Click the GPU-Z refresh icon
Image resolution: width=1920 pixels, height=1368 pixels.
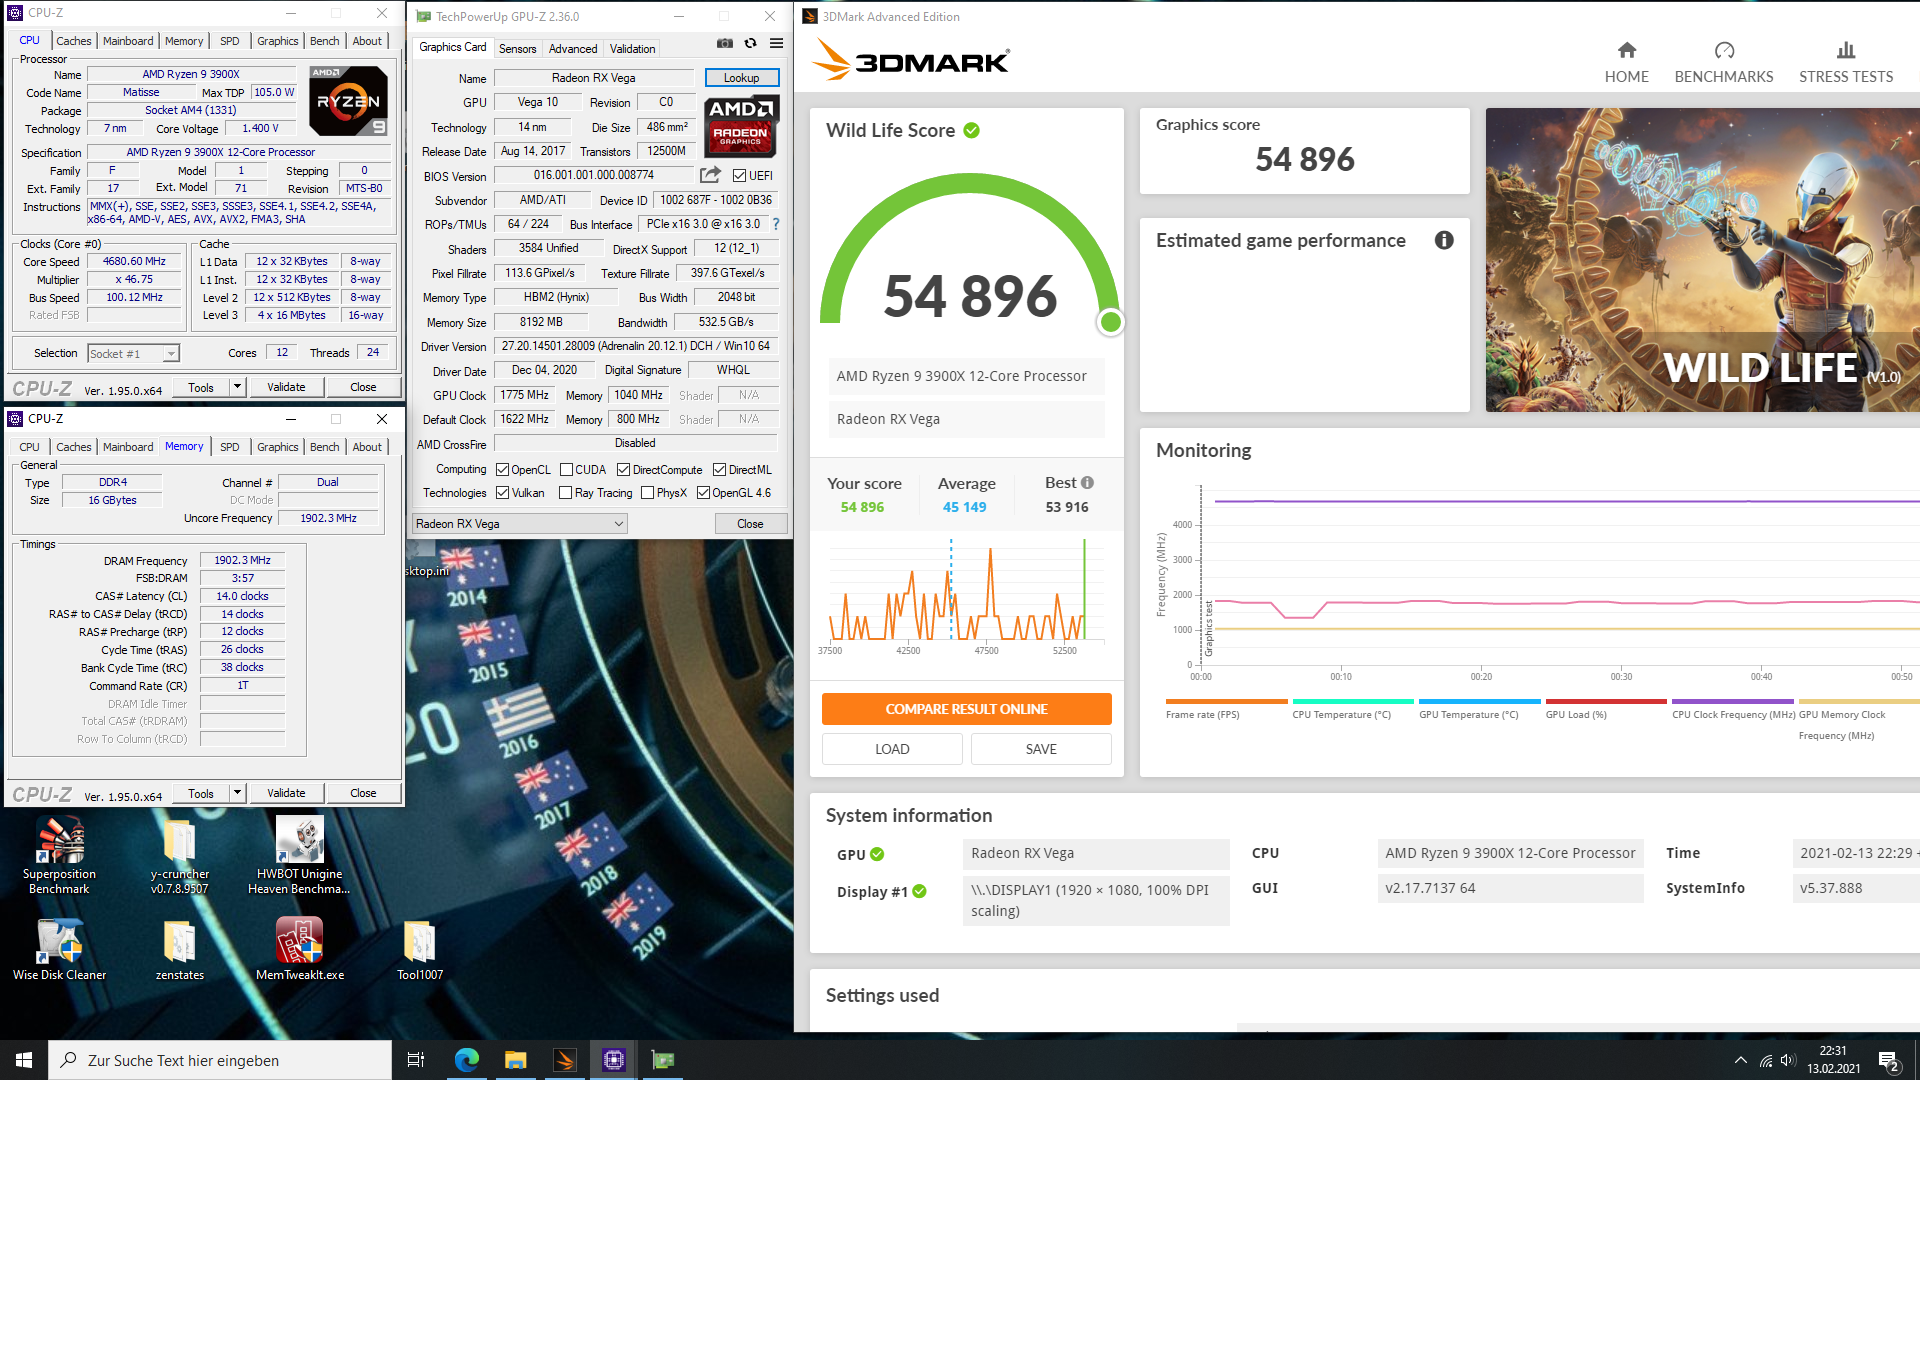click(x=751, y=43)
